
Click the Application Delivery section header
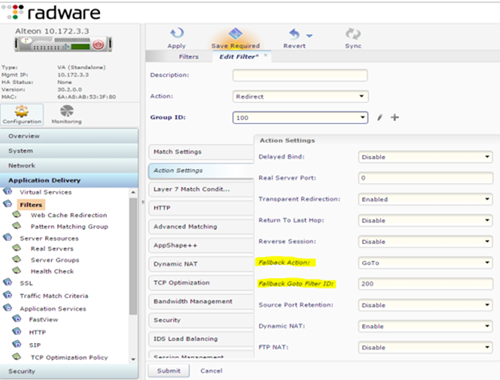69,180
